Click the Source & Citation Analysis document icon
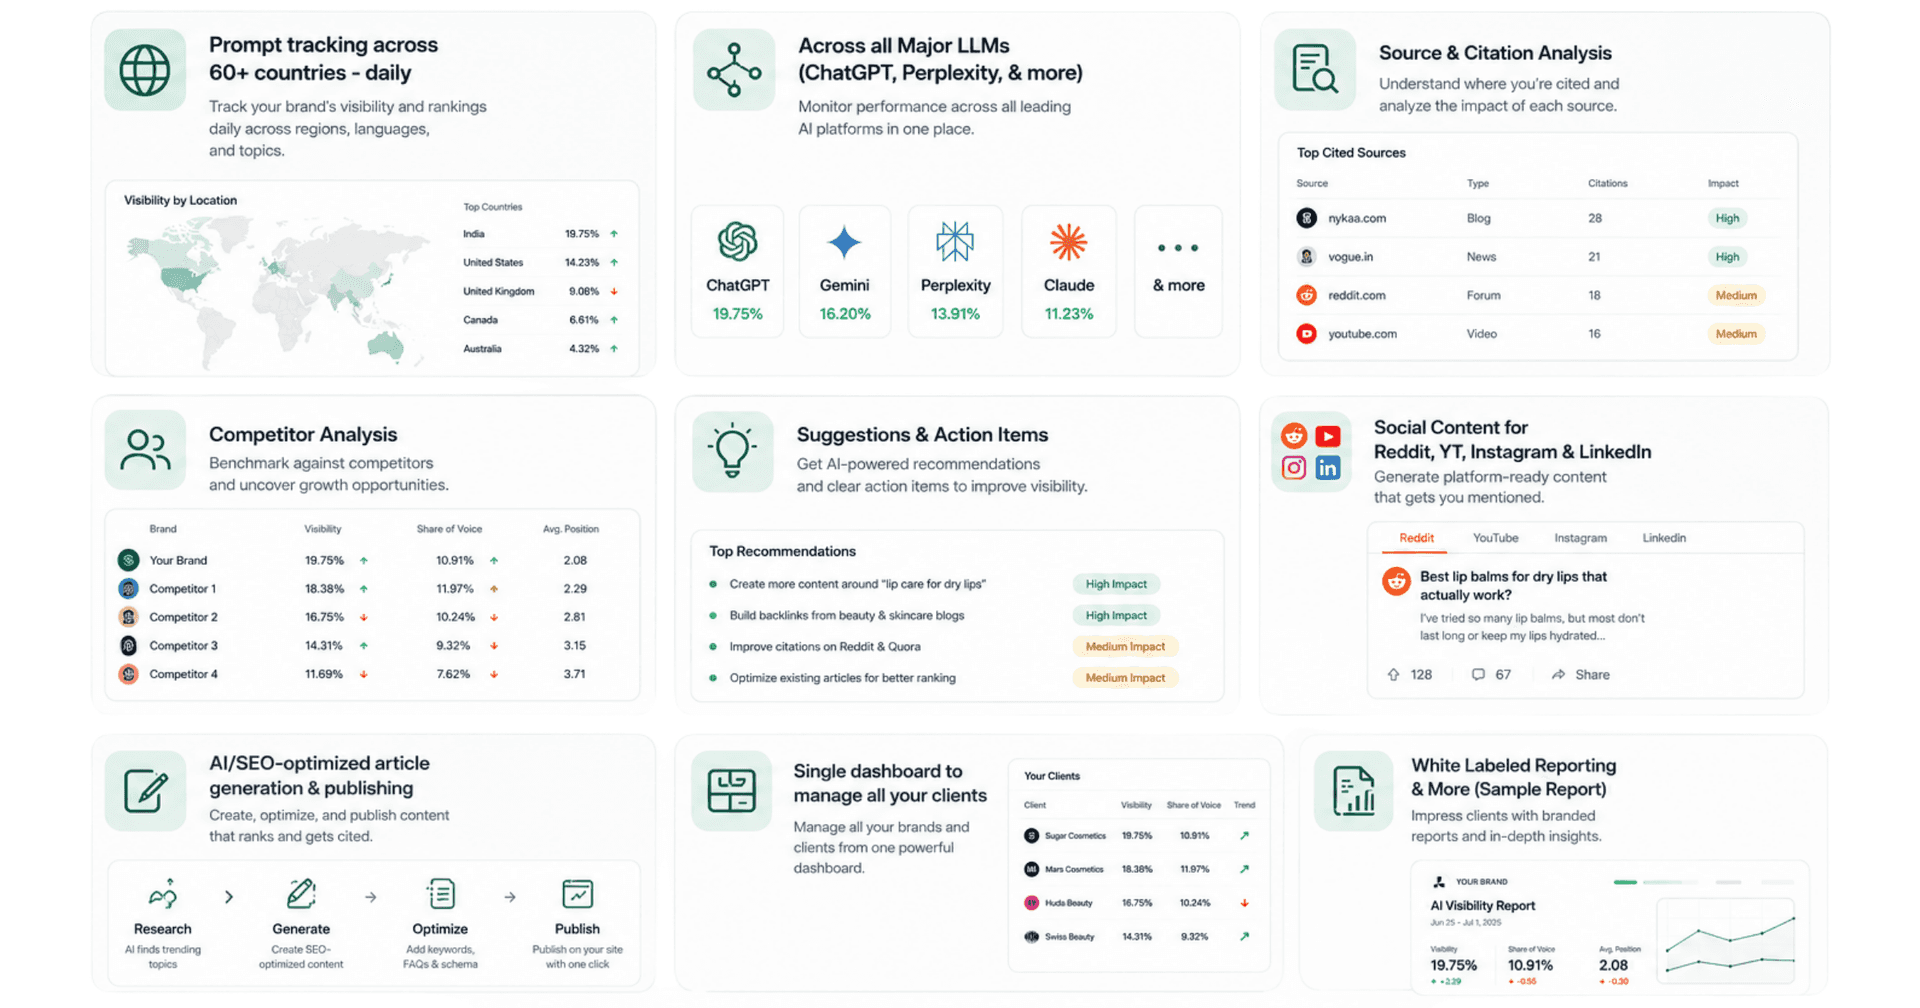The height and width of the screenshot is (1008, 1920). tap(1315, 70)
